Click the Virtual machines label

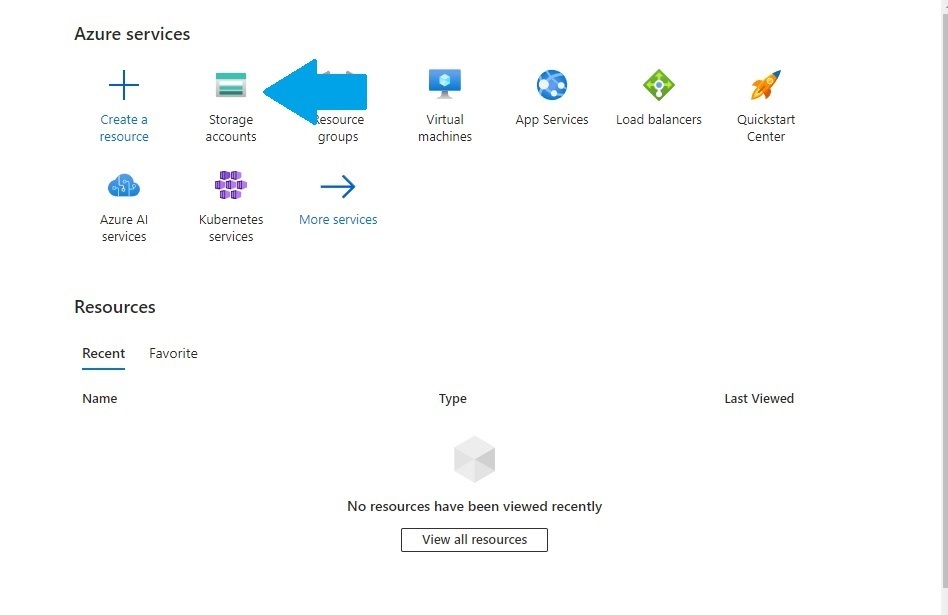(x=445, y=128)
